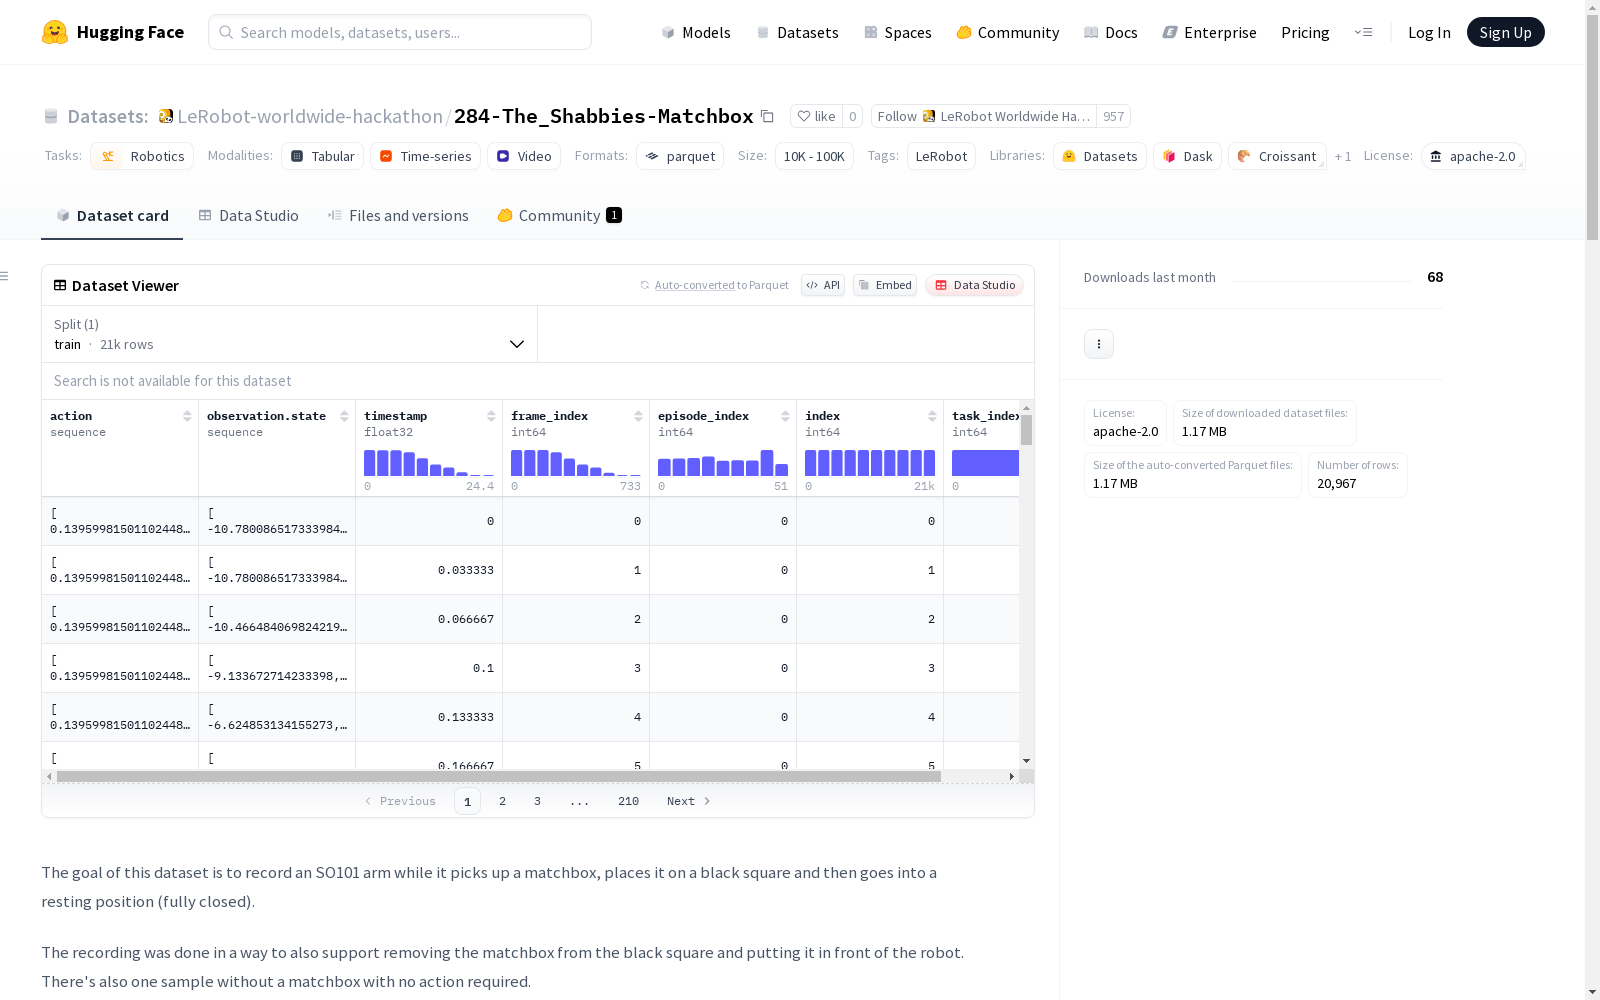The image size is (1600, 1000).
Task: Click the Hugging Face logo
Action: (x=113, y=32)
